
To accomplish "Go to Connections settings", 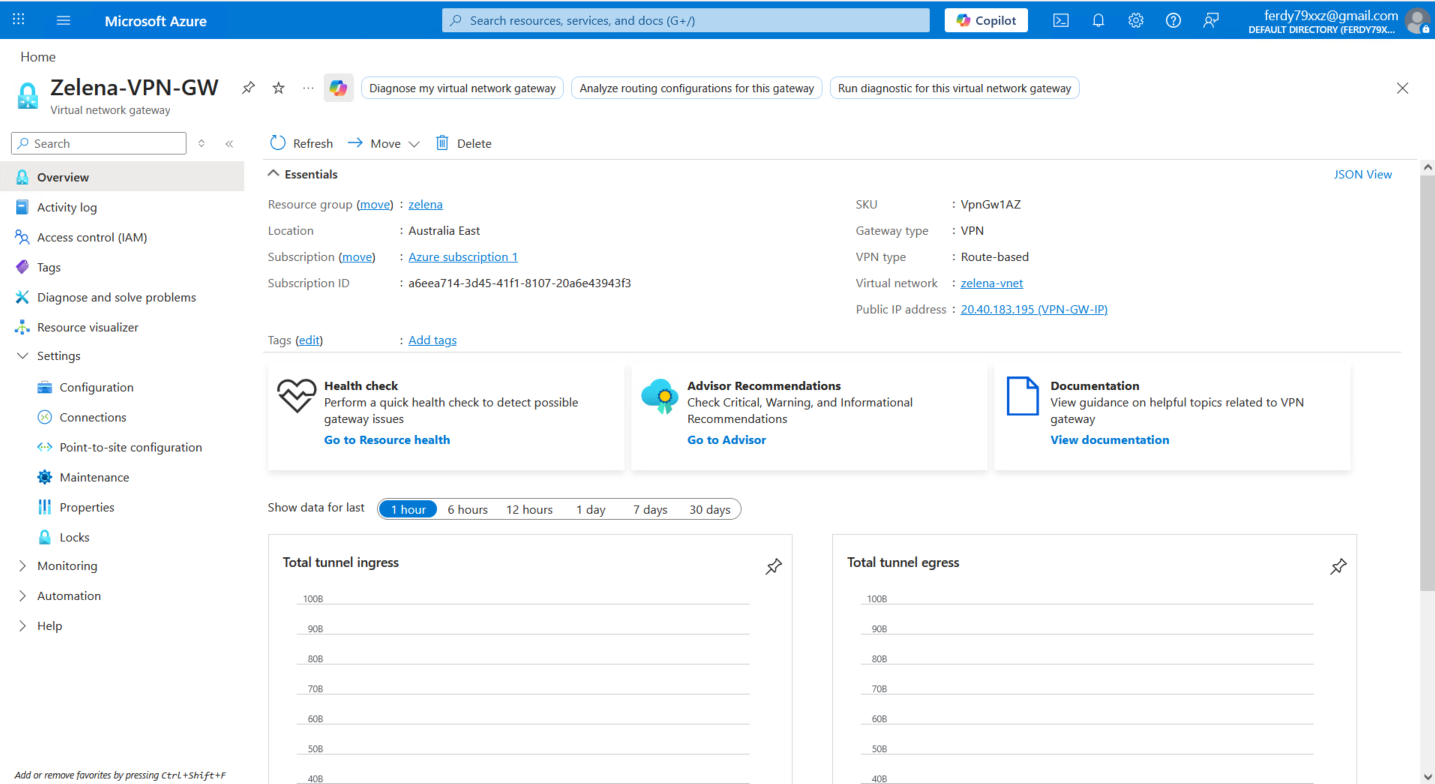I will click(x=93, y=417).
